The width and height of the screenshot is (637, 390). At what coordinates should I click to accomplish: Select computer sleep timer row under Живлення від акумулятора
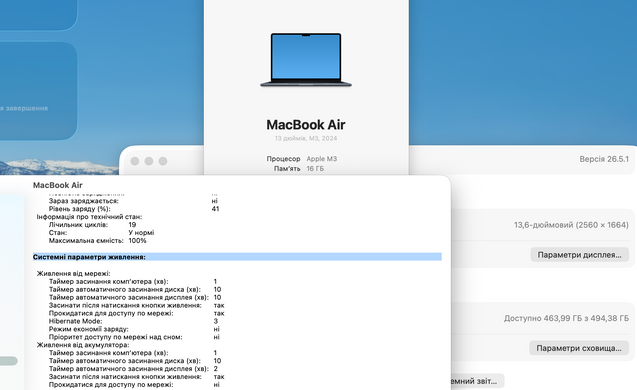133,353
